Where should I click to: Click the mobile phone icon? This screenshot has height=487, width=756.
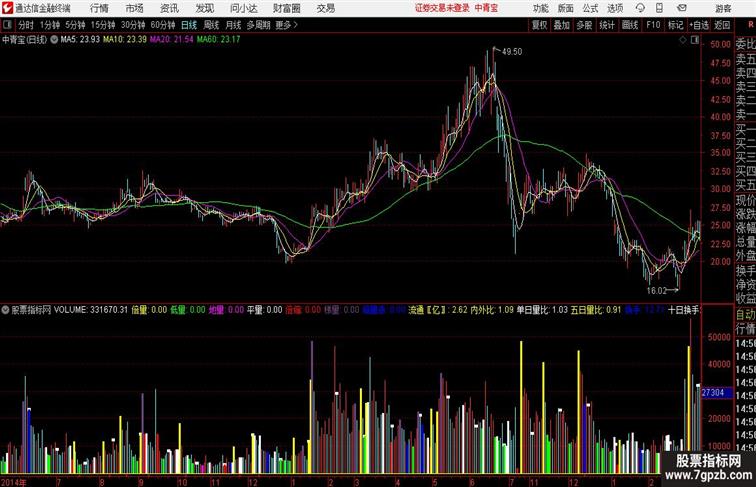point(660,8)
